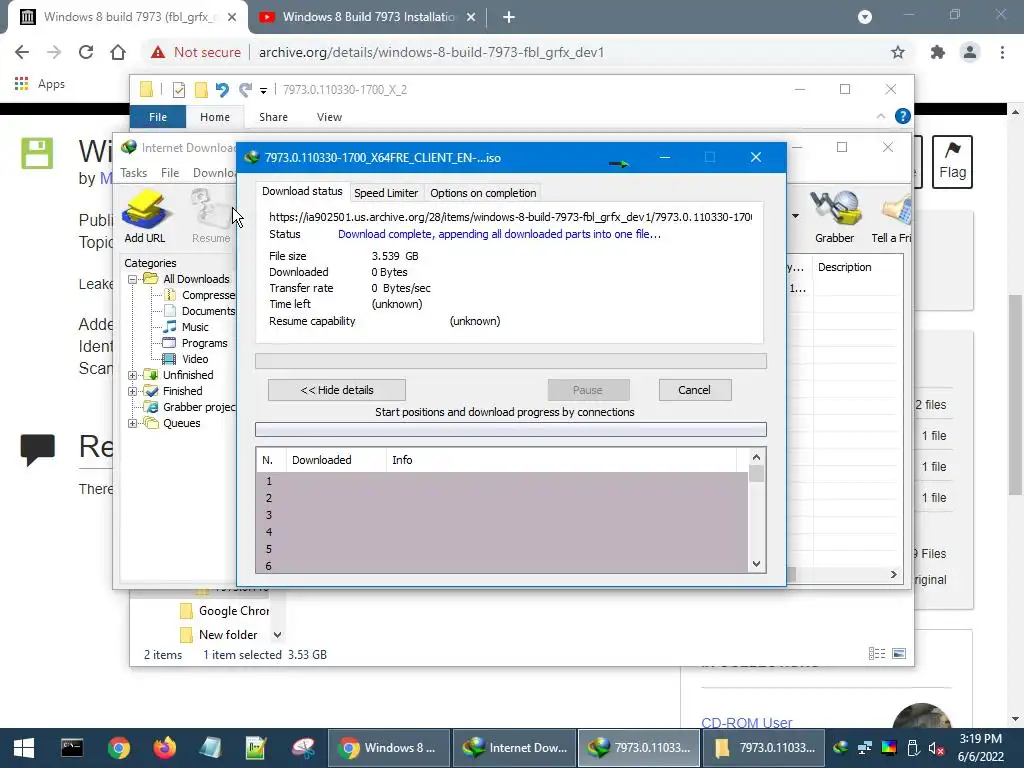Click the main download progress bar
This screenshot has width=1024, height=768.
click(x=511, y=361)
